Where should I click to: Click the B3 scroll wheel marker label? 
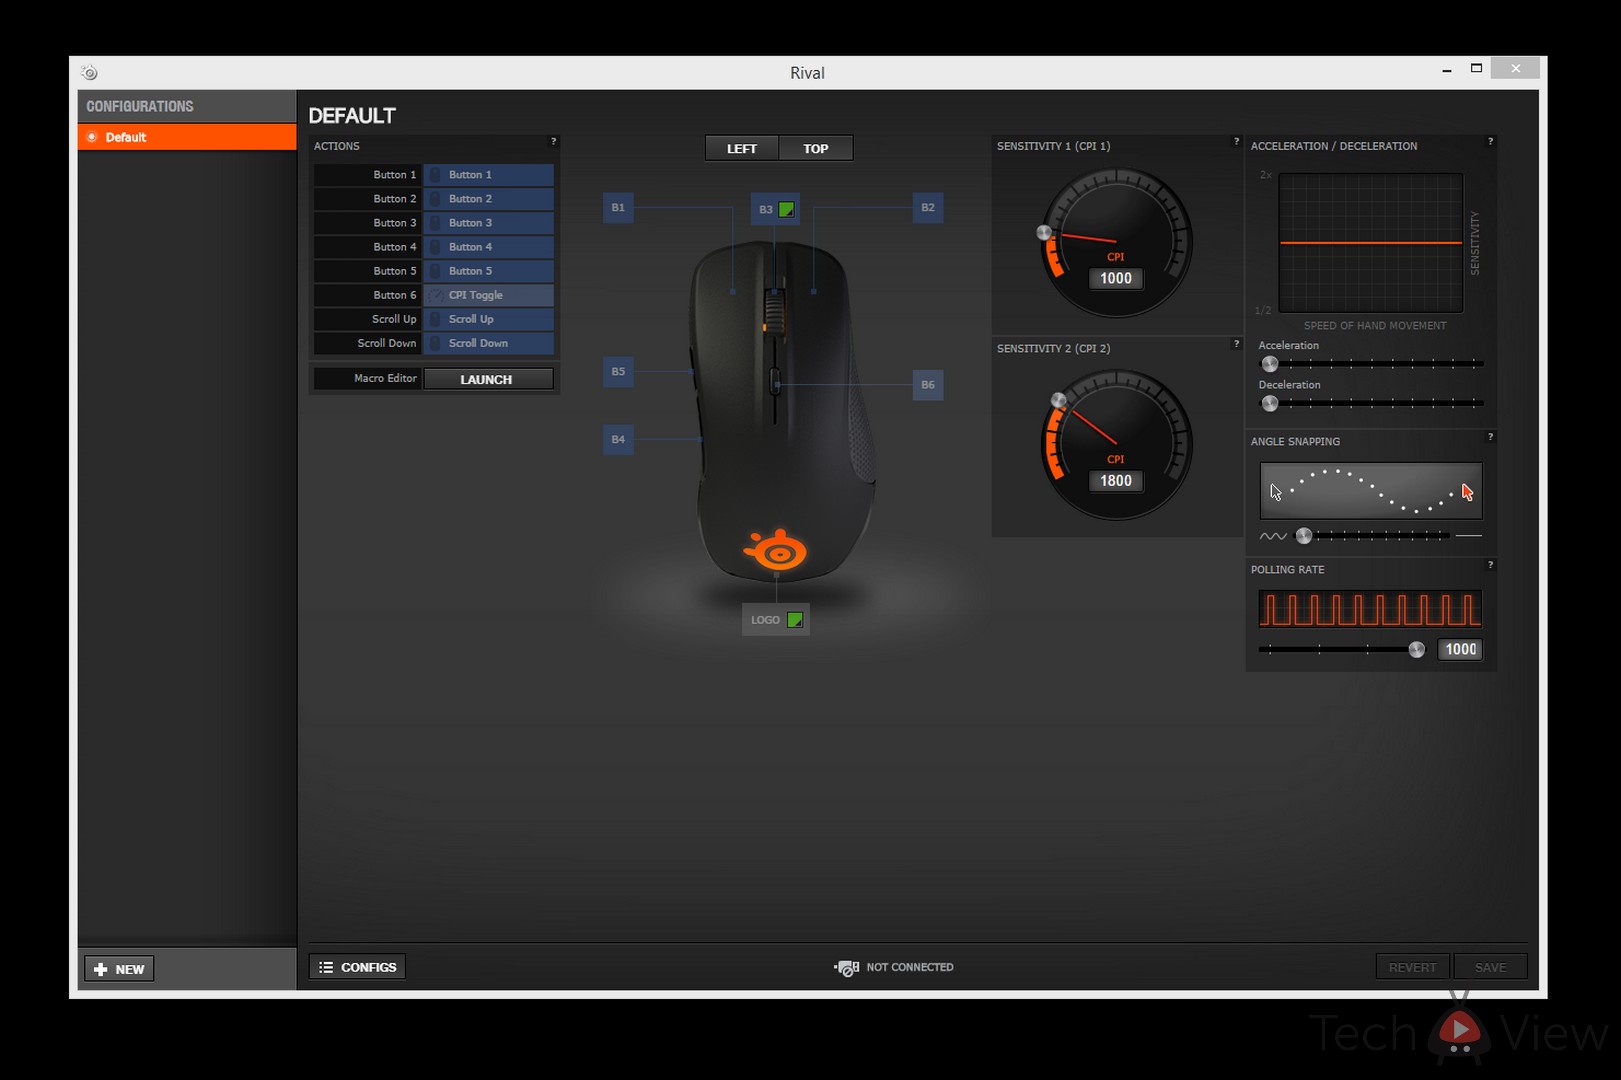765,210
